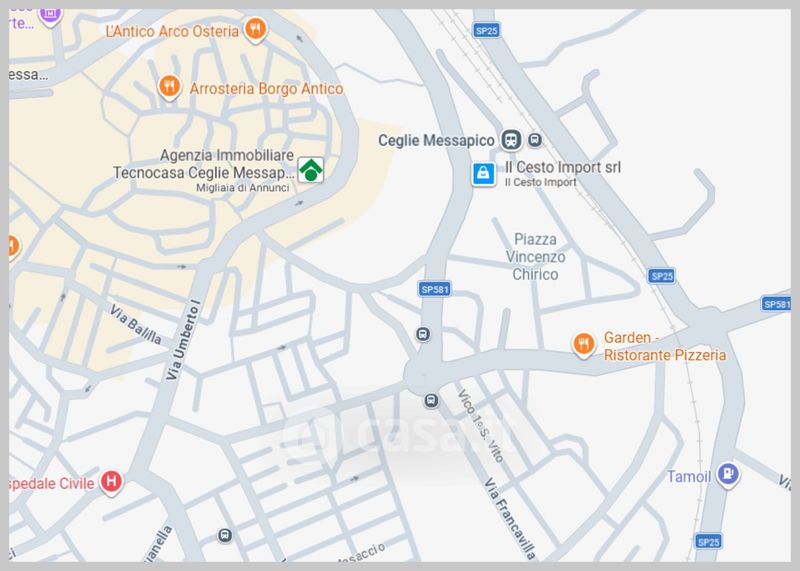Click the SP581 road badge in the map center
Viewport: 800px width, 571px height.
[434, 289]
